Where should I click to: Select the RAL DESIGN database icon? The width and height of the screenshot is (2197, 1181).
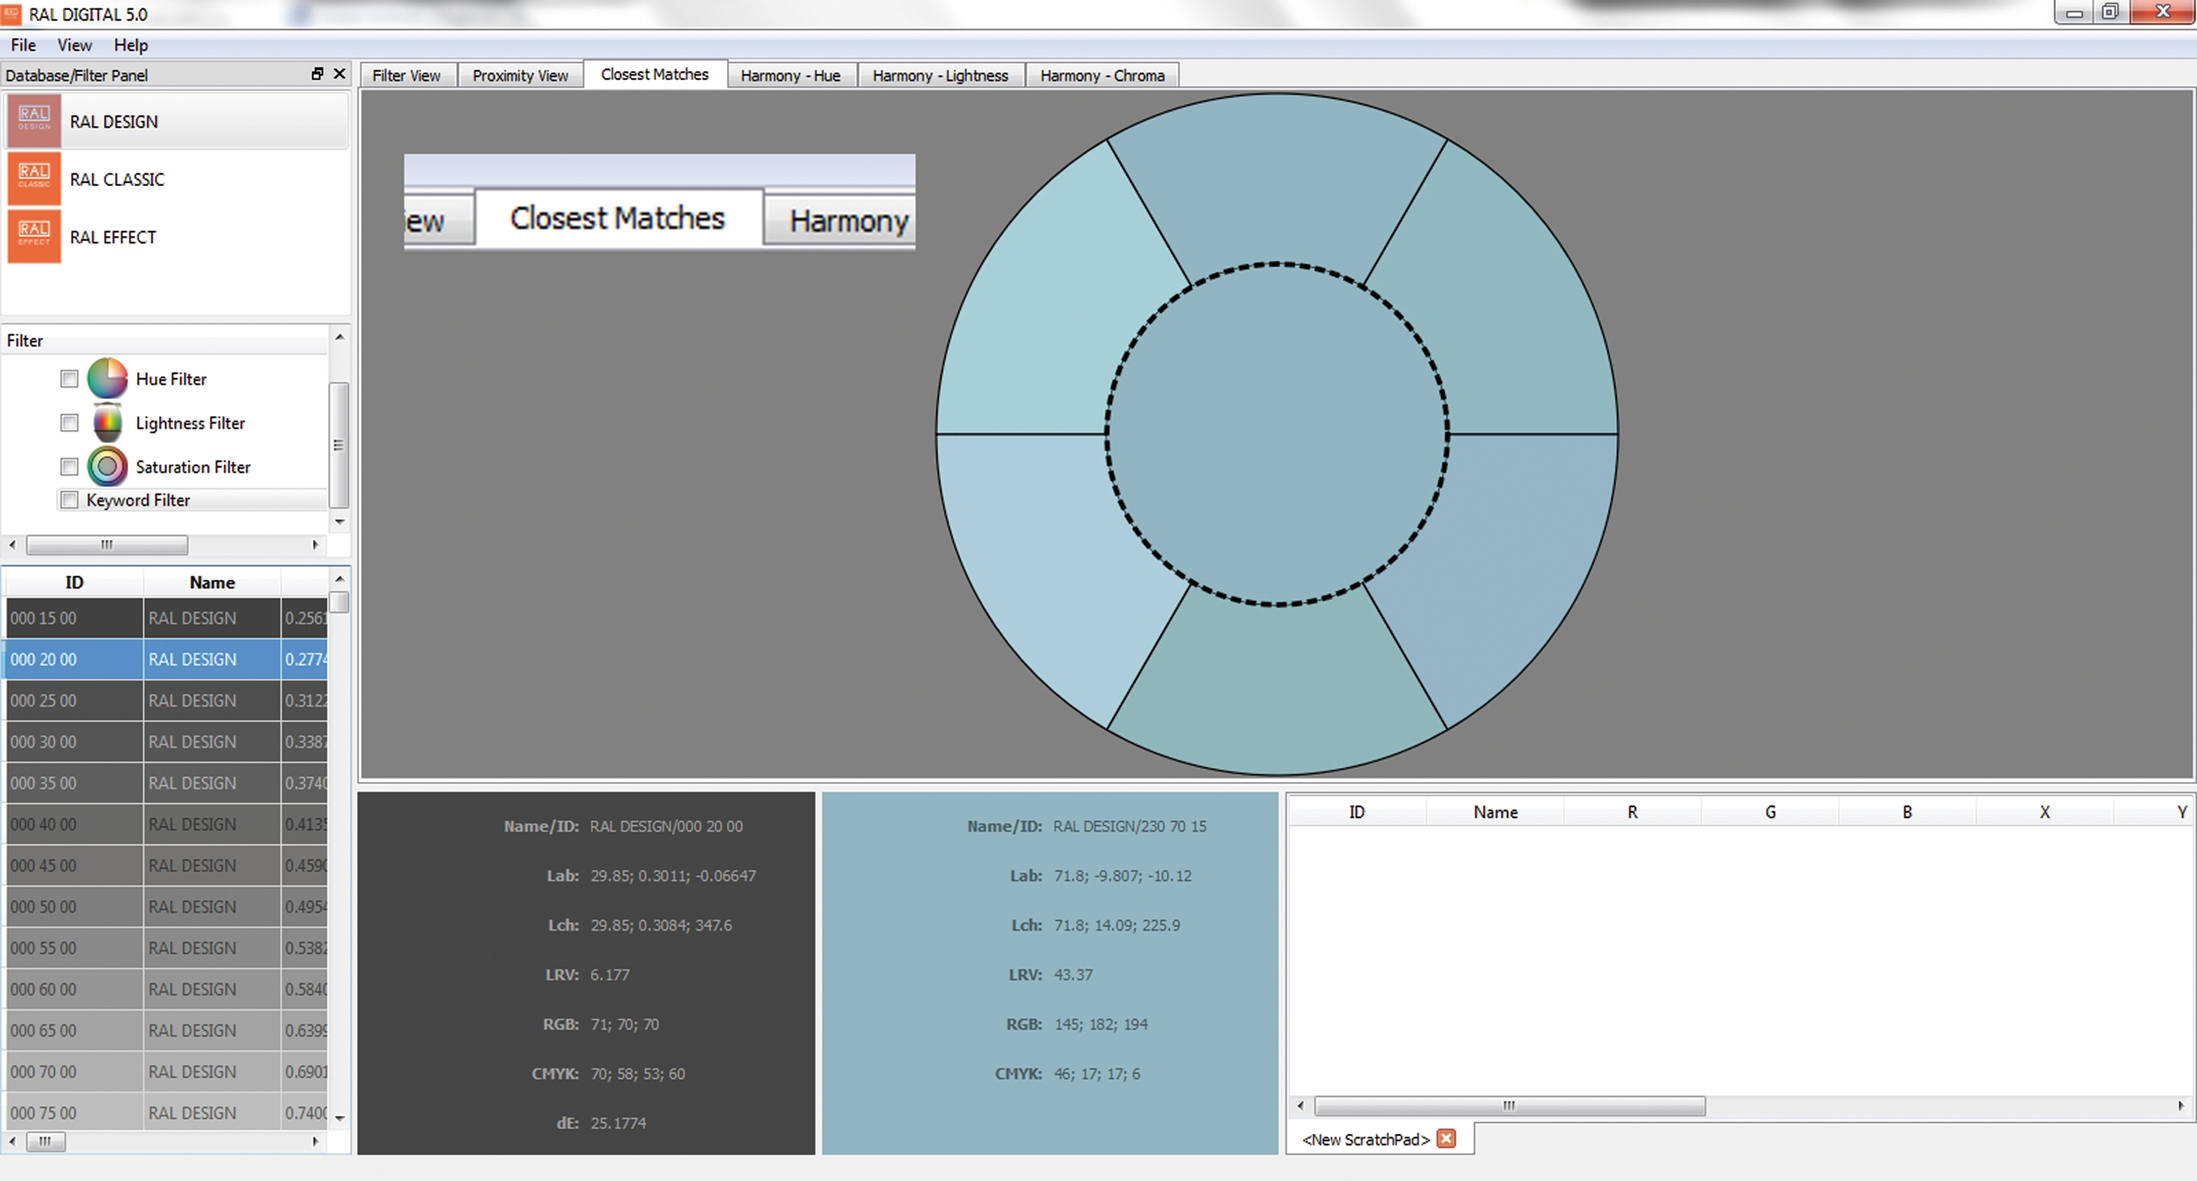pos(34,121)
